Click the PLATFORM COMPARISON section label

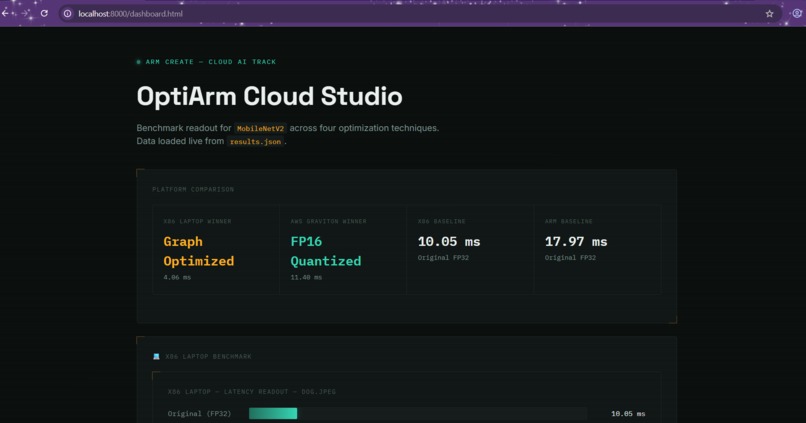point(193,190)
